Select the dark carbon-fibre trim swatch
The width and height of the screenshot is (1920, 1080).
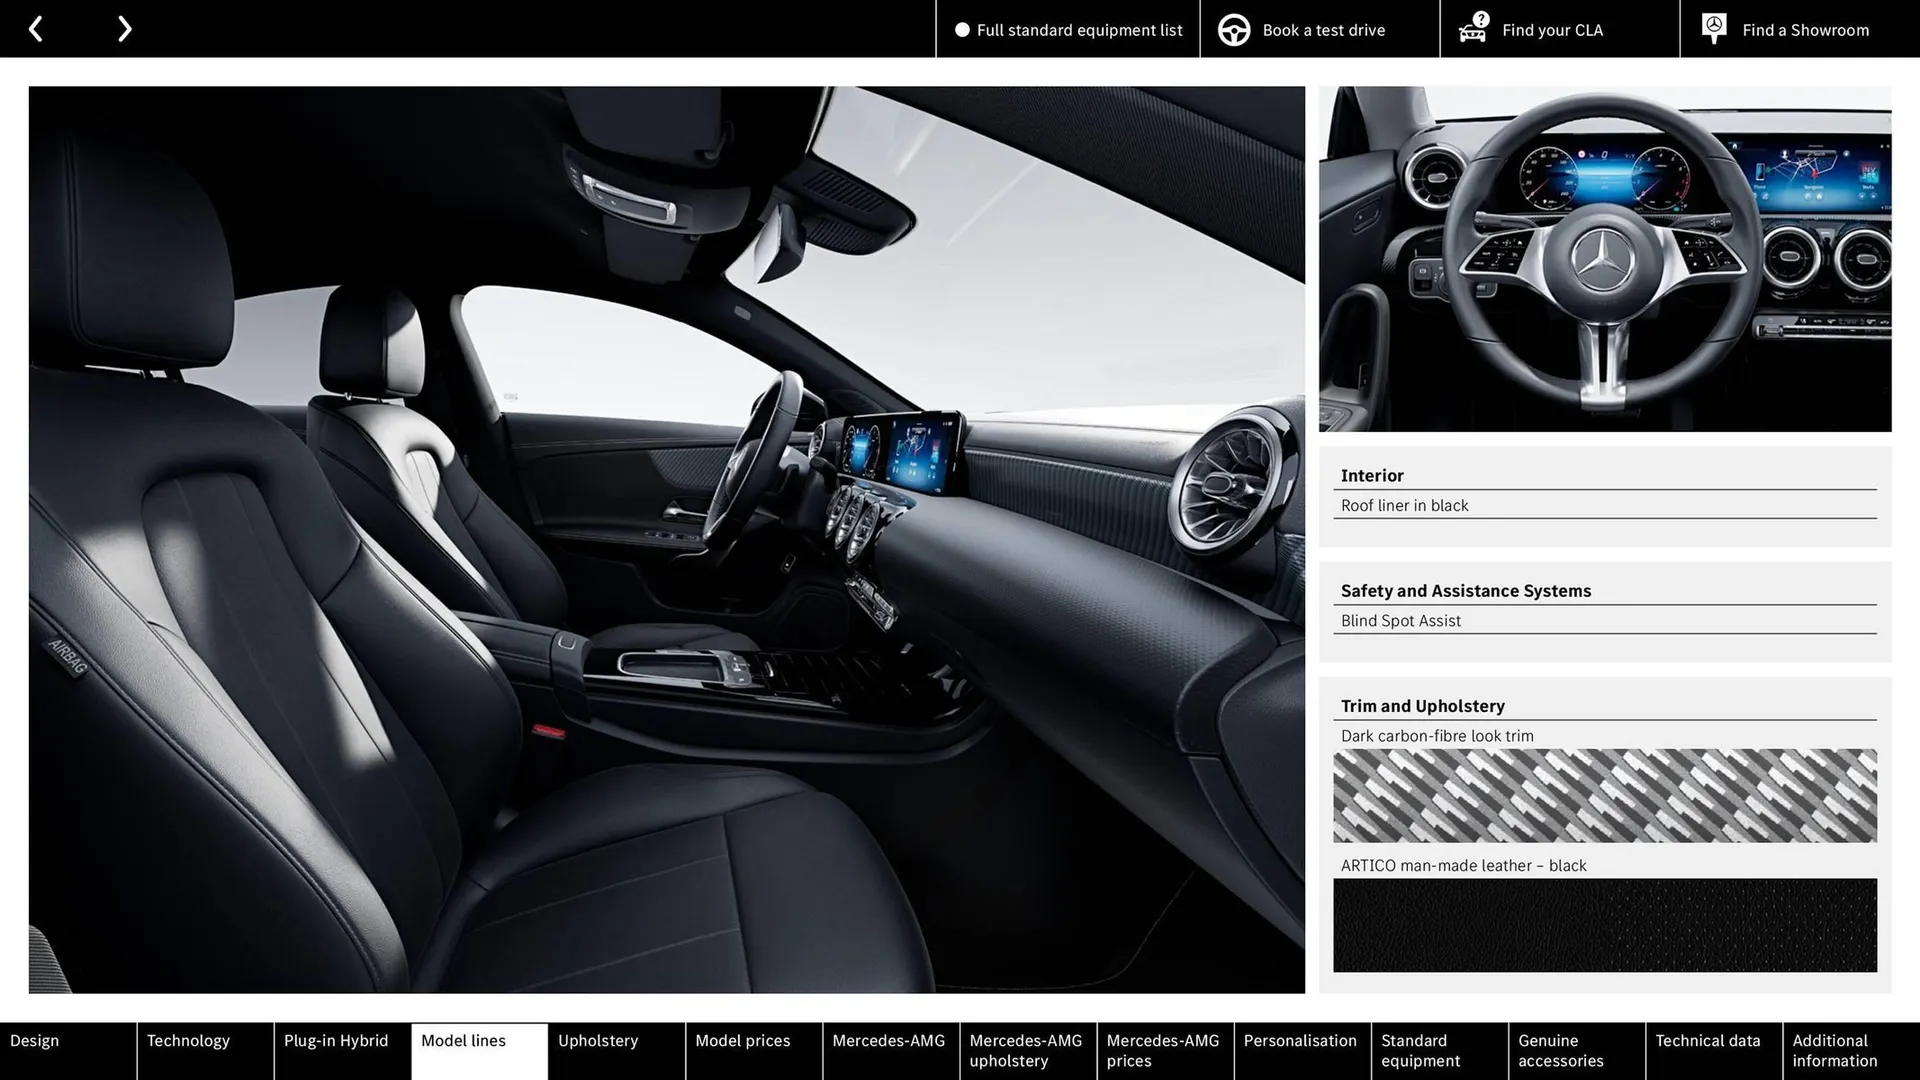[1604, 797]
